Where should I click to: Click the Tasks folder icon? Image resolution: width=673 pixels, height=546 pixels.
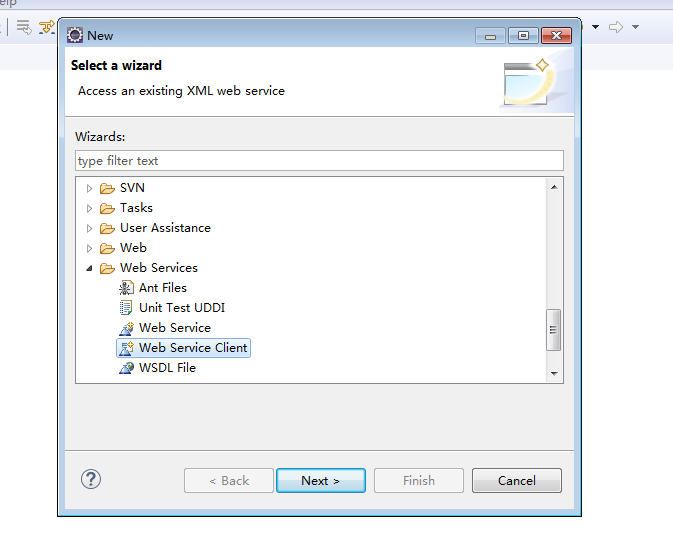point(107,208)
